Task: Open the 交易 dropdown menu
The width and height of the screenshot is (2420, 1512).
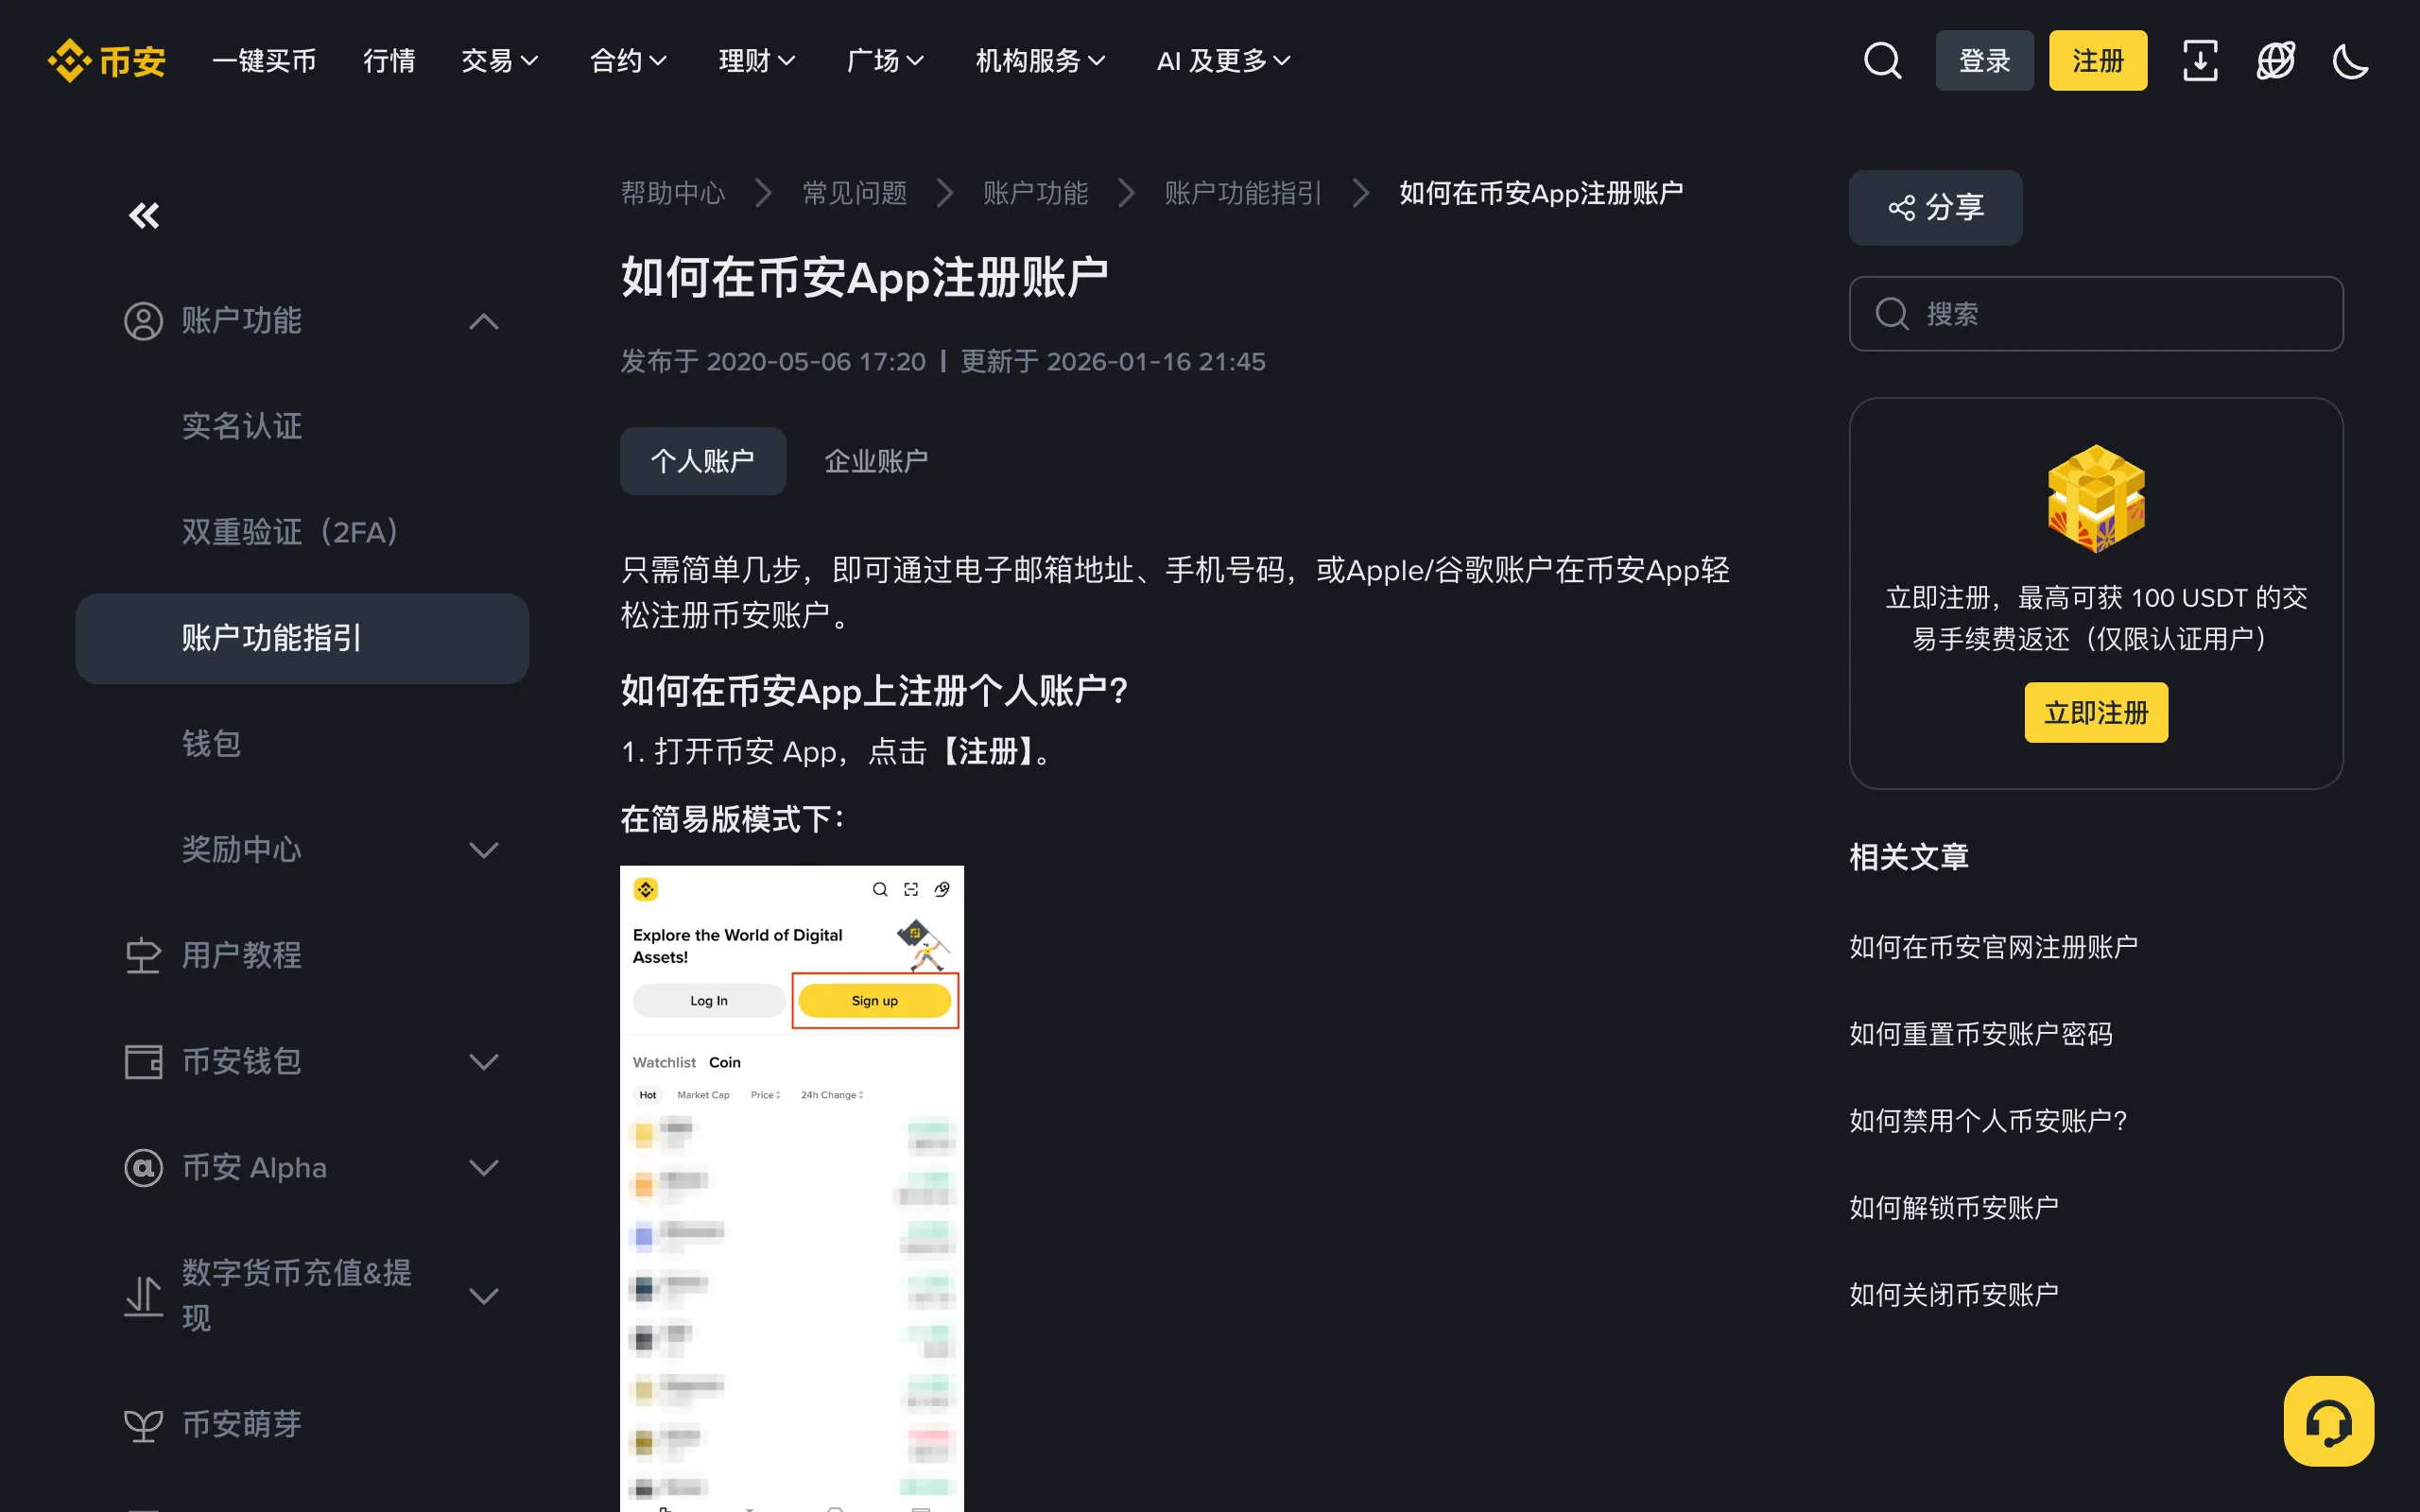Action: pos(500,61)
